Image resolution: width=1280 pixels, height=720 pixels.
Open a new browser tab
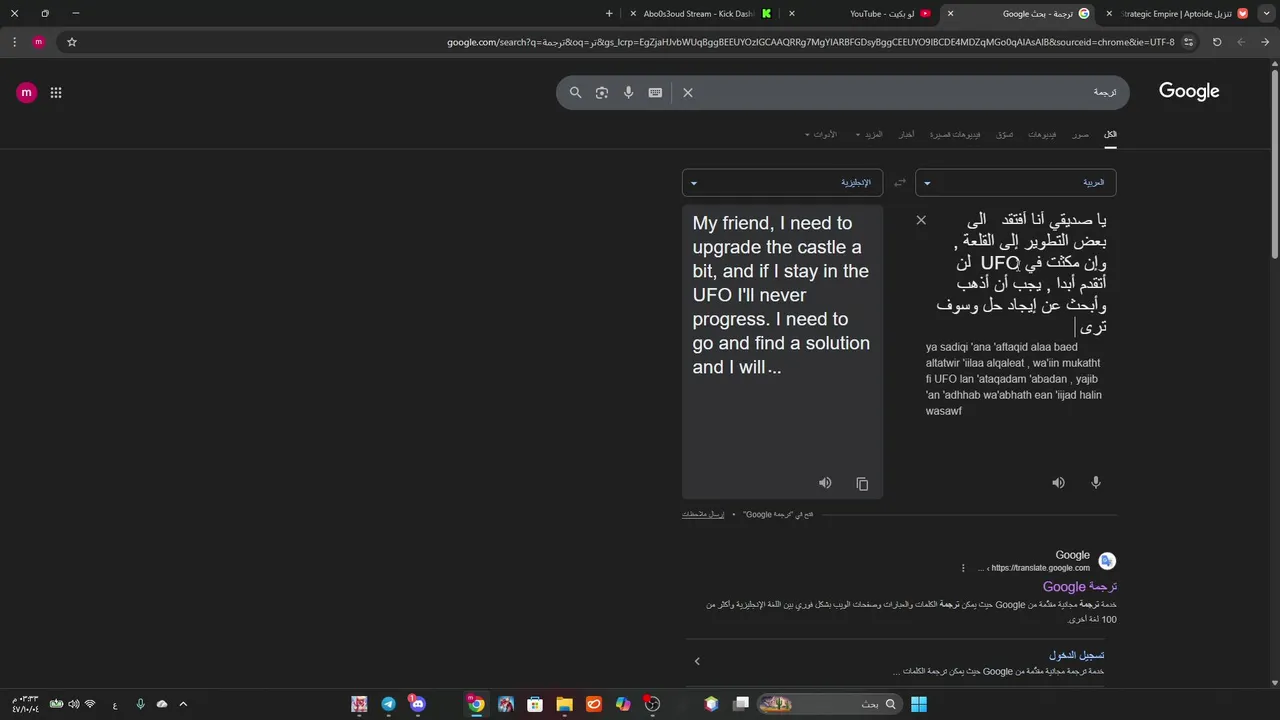[609, 13]
